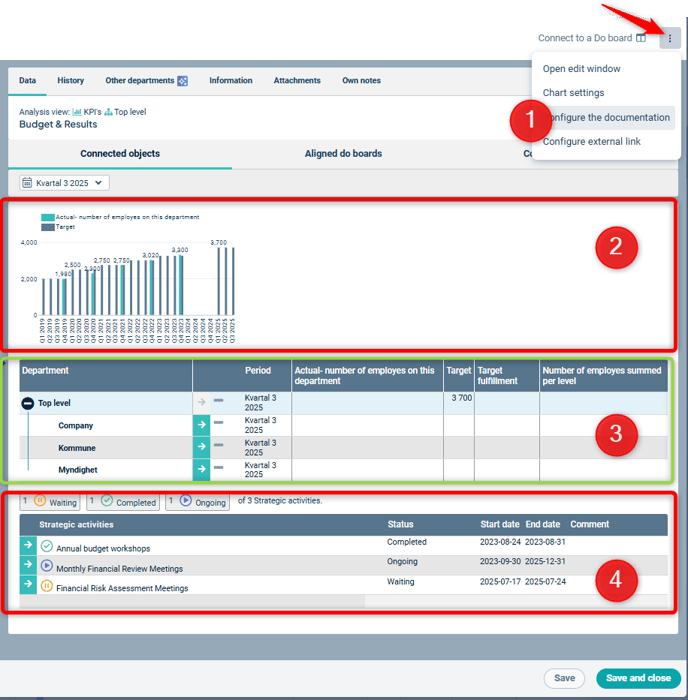Click the teal Actual legend color swatch
Viewport: 688px width, 700px height.
click(47, 217)
